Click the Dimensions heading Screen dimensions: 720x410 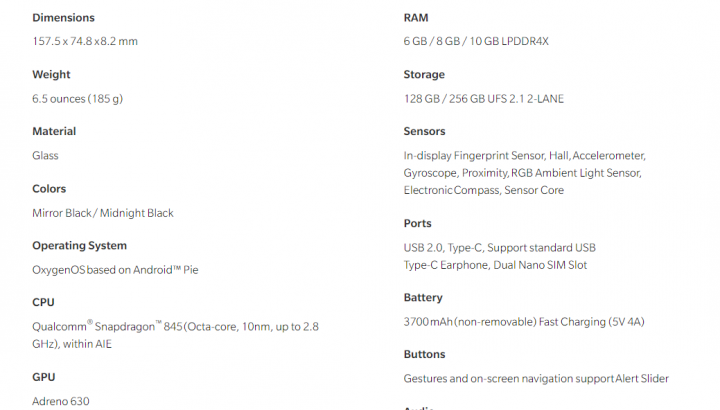click(x=63, y=17)
